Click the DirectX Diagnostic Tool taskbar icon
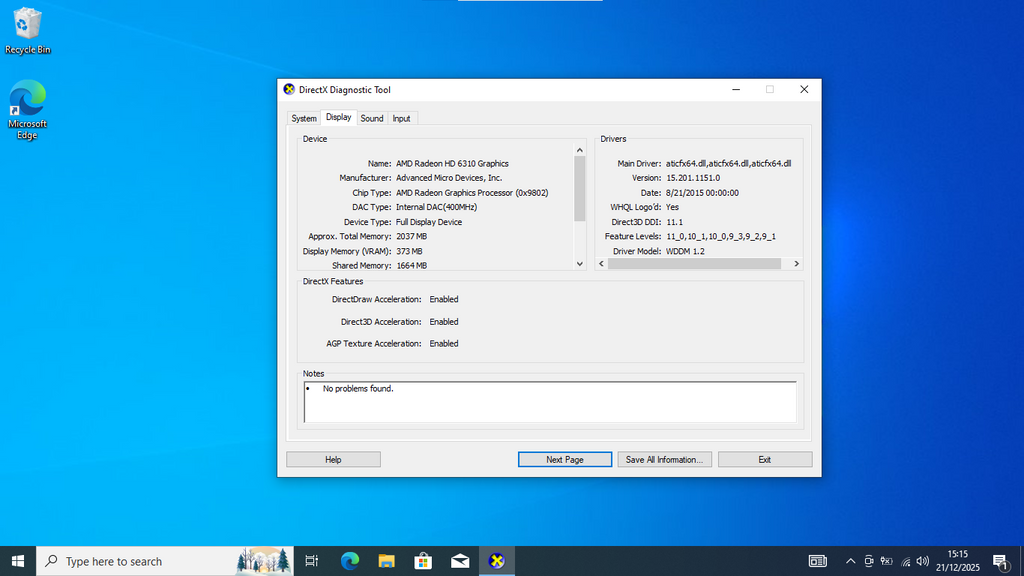This screenshot has width=1024, height=576. pos(496,561)
